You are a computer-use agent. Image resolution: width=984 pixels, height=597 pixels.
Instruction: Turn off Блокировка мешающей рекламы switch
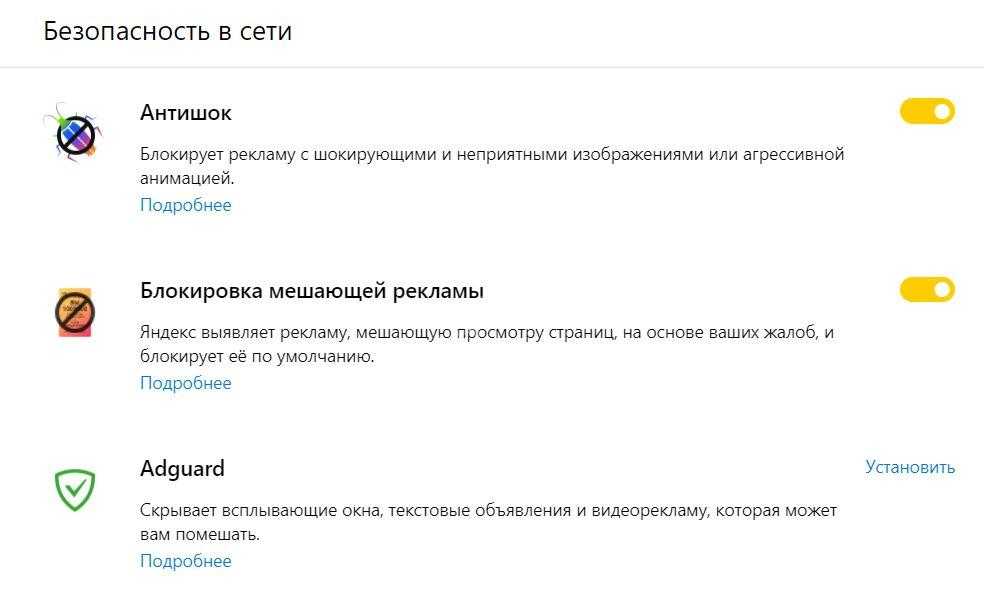927,290
